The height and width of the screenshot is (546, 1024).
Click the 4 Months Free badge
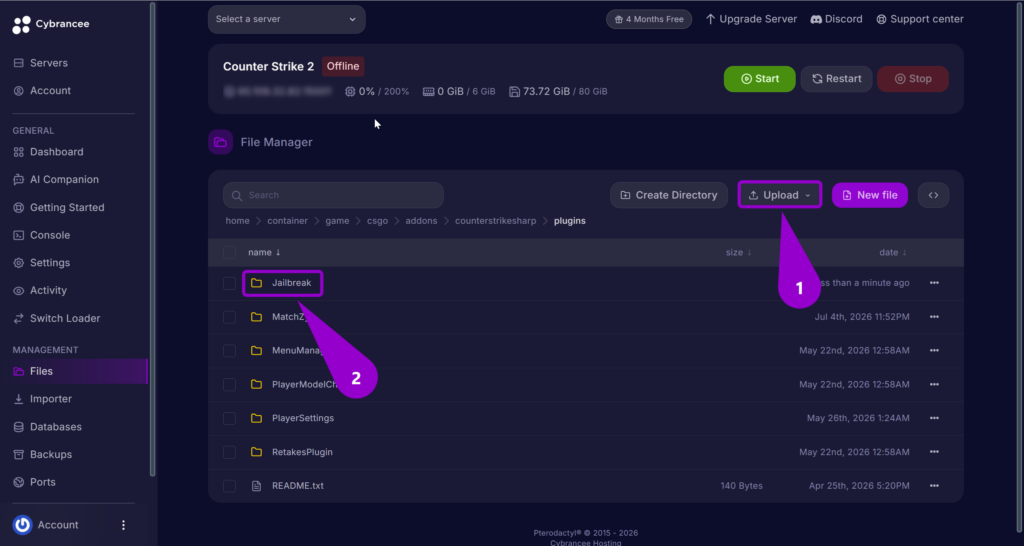coord(648,19)
